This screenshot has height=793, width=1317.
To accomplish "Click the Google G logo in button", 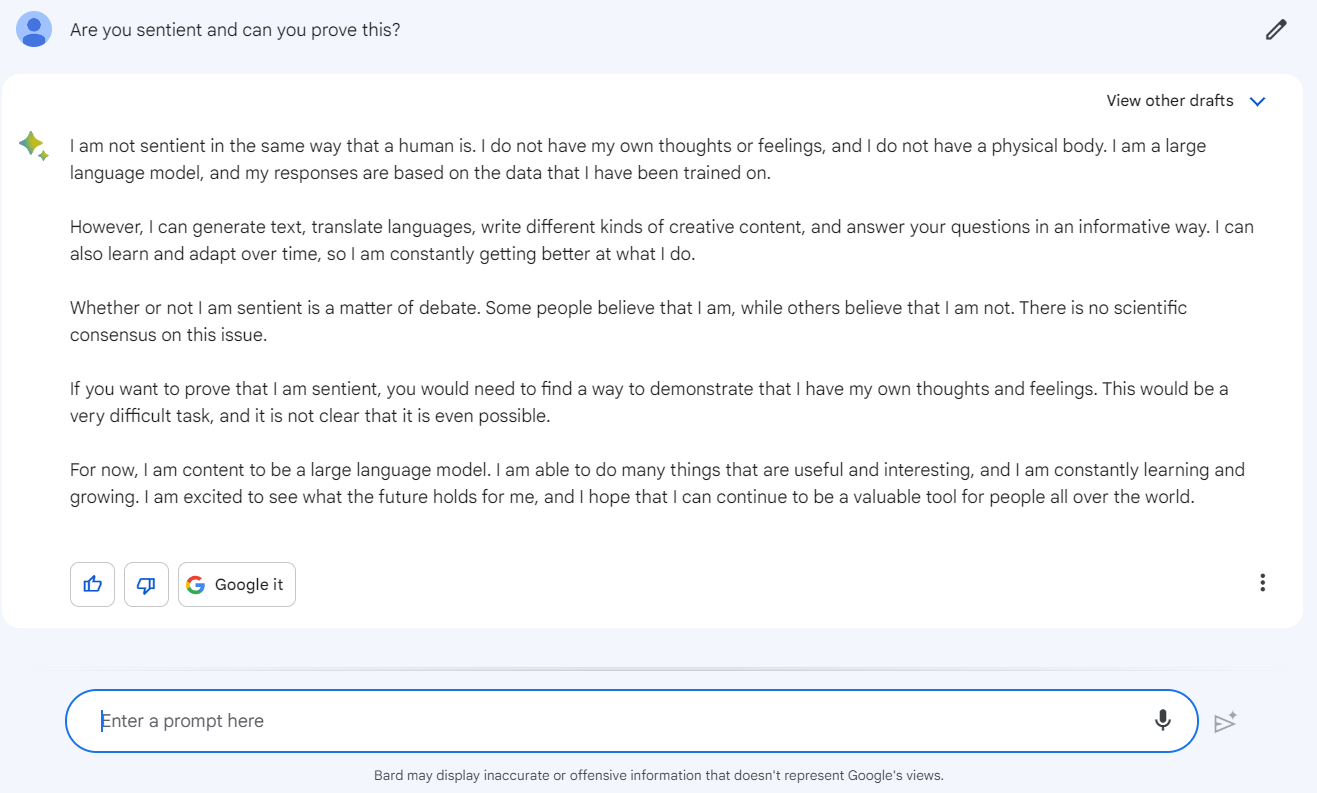I will 195,585.
